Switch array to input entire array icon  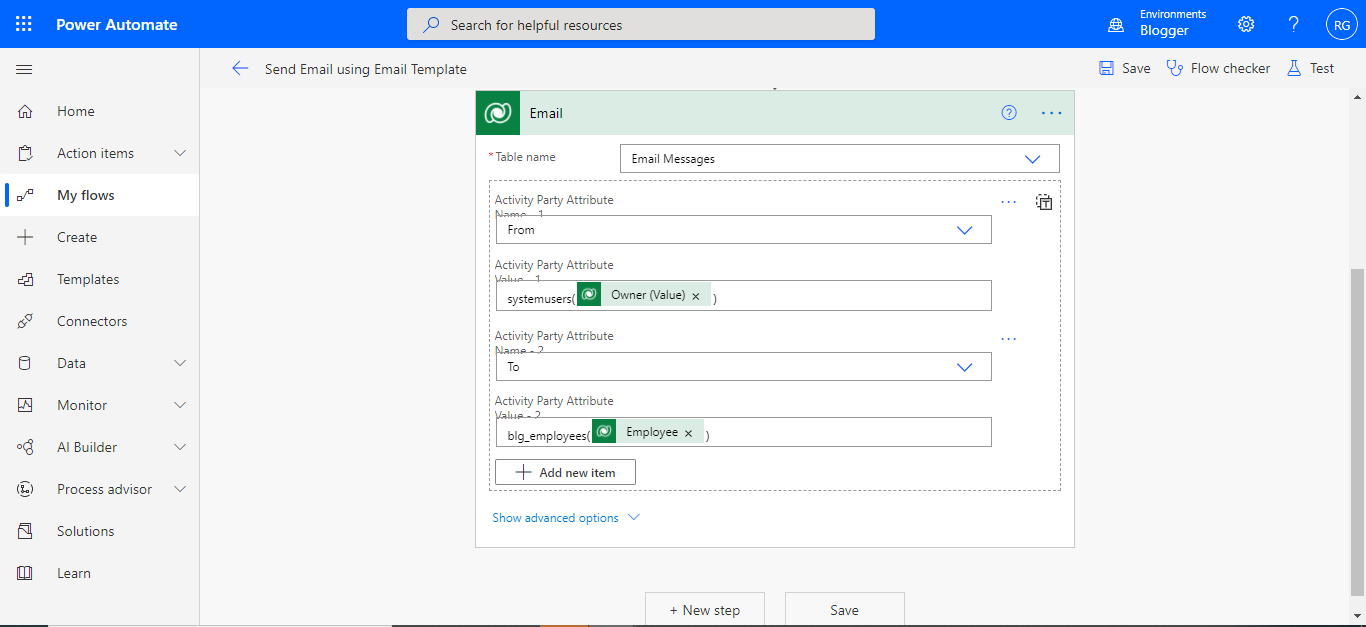[1044, 202]
